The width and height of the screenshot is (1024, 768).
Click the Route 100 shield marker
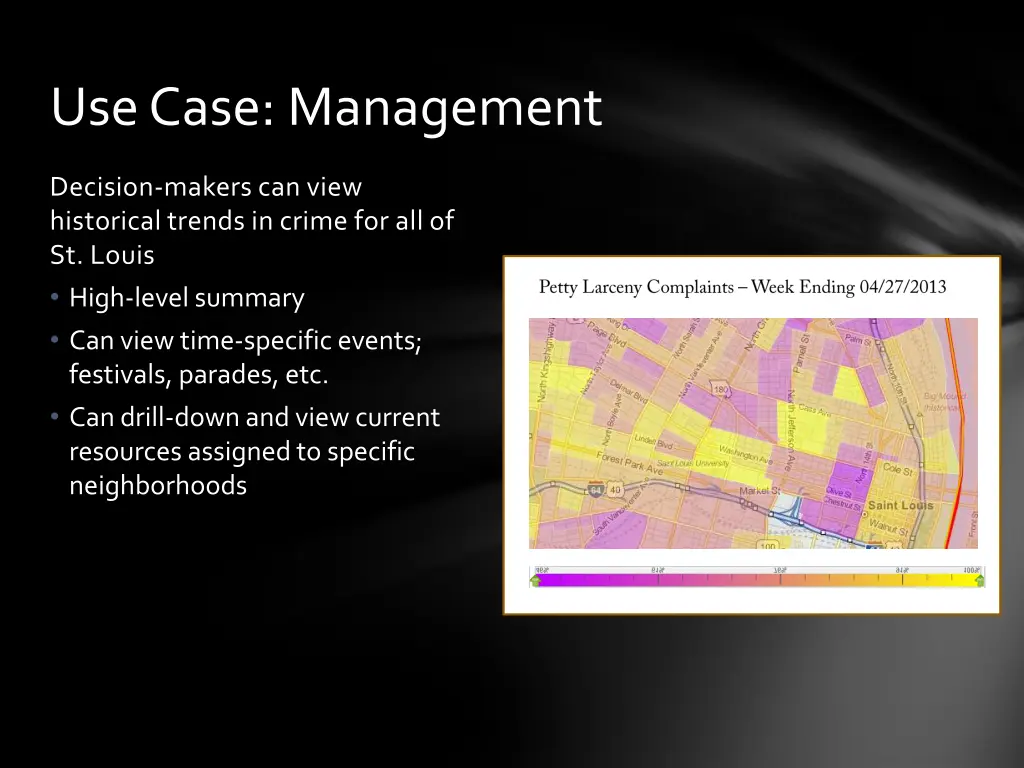click(768, 546)
